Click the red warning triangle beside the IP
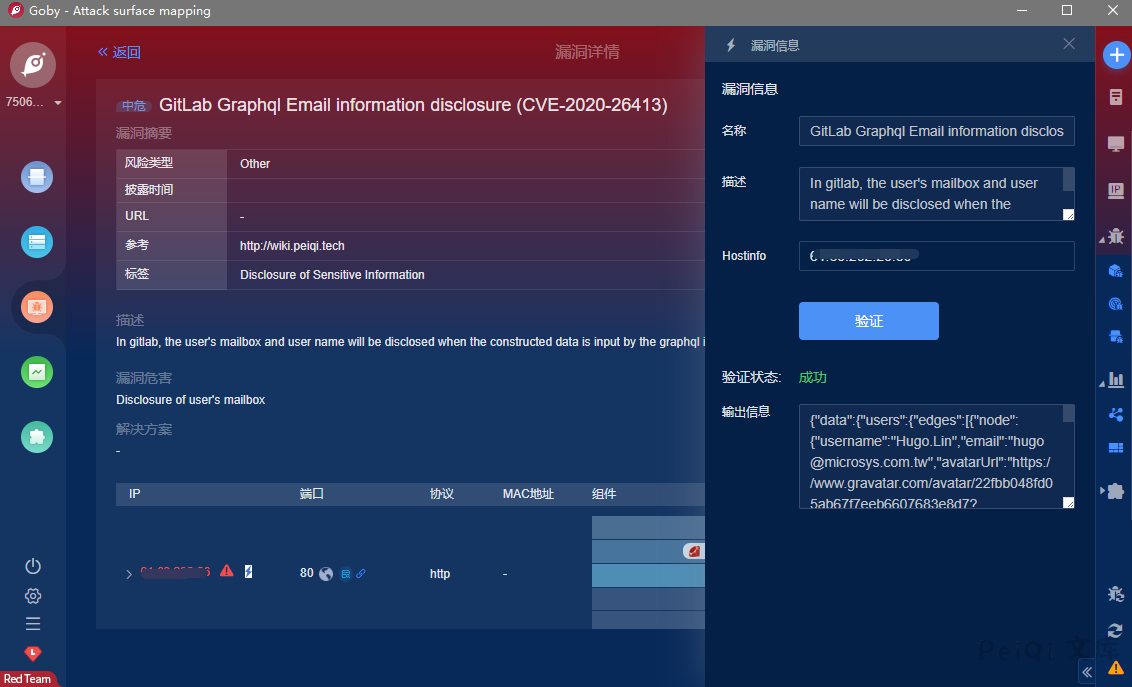1132x687 pixels. 227,571
